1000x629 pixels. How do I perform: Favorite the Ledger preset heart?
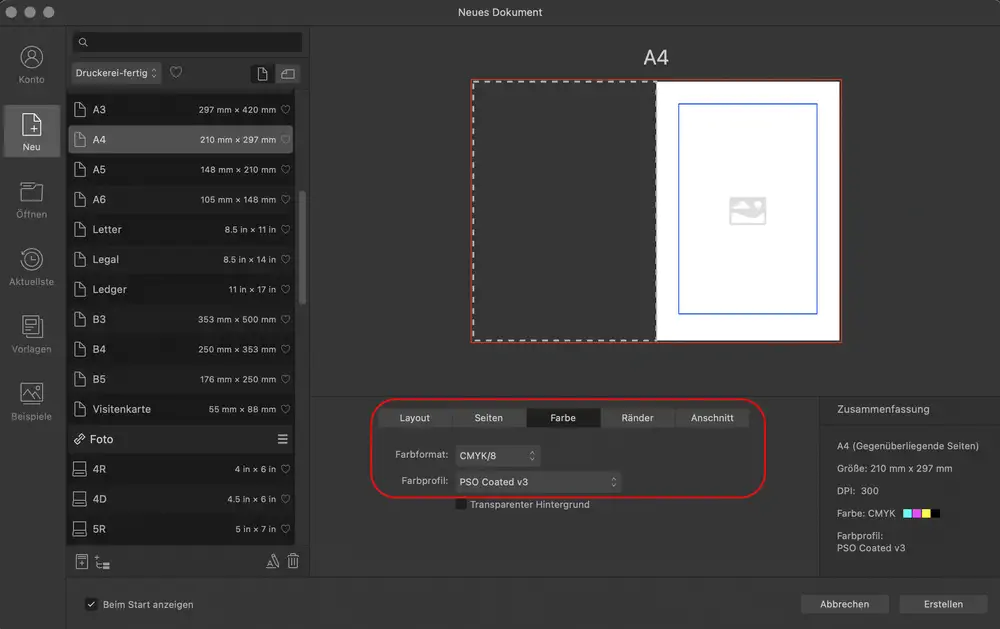pyautogui.click(x=286, y=289)
